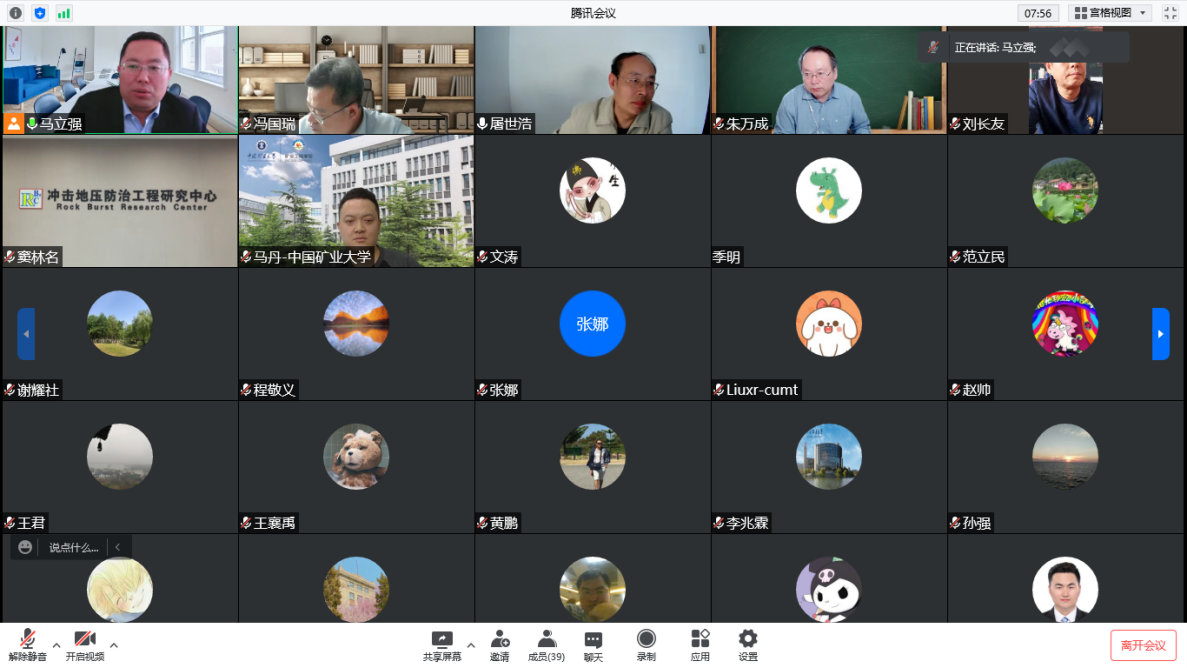Image resolution: width=1187 pixels, height=668 pixels.
Task: Click Share Screen (共享屏幕) button
Action: [442, 645]
